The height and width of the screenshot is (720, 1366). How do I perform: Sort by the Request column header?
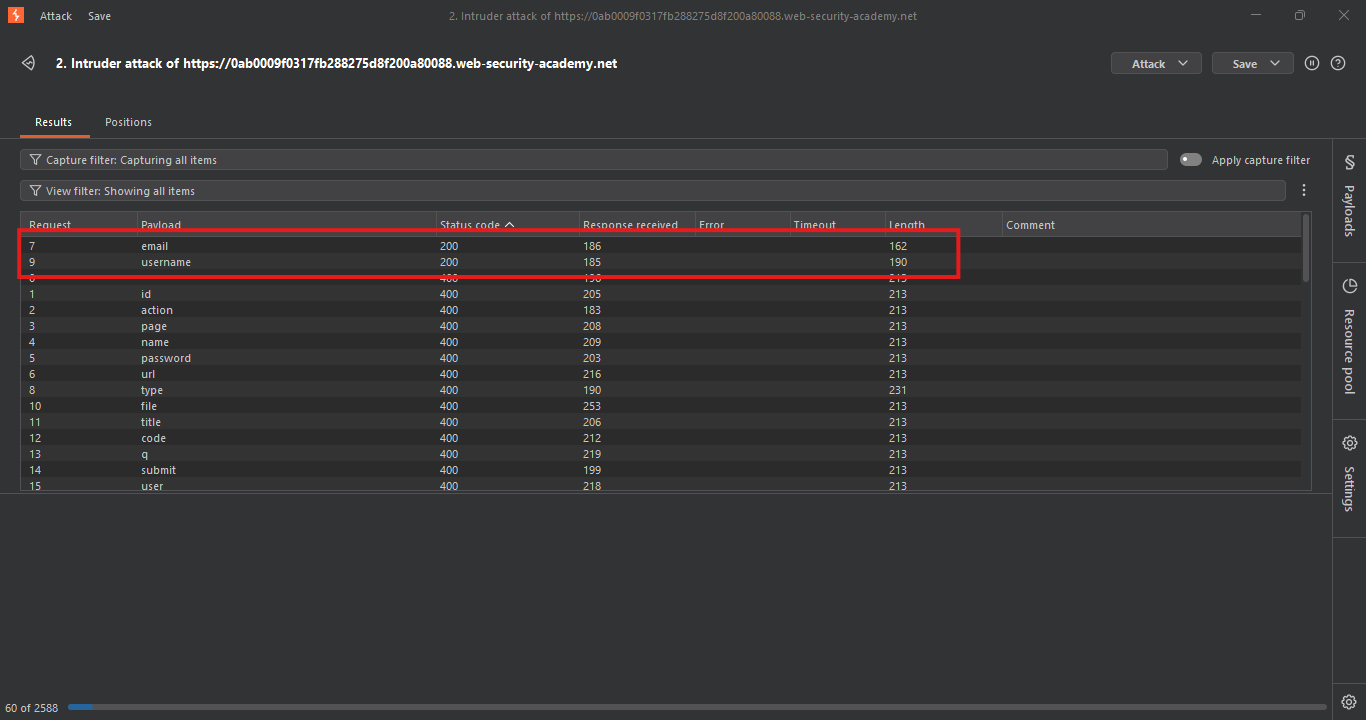point(79,225)
